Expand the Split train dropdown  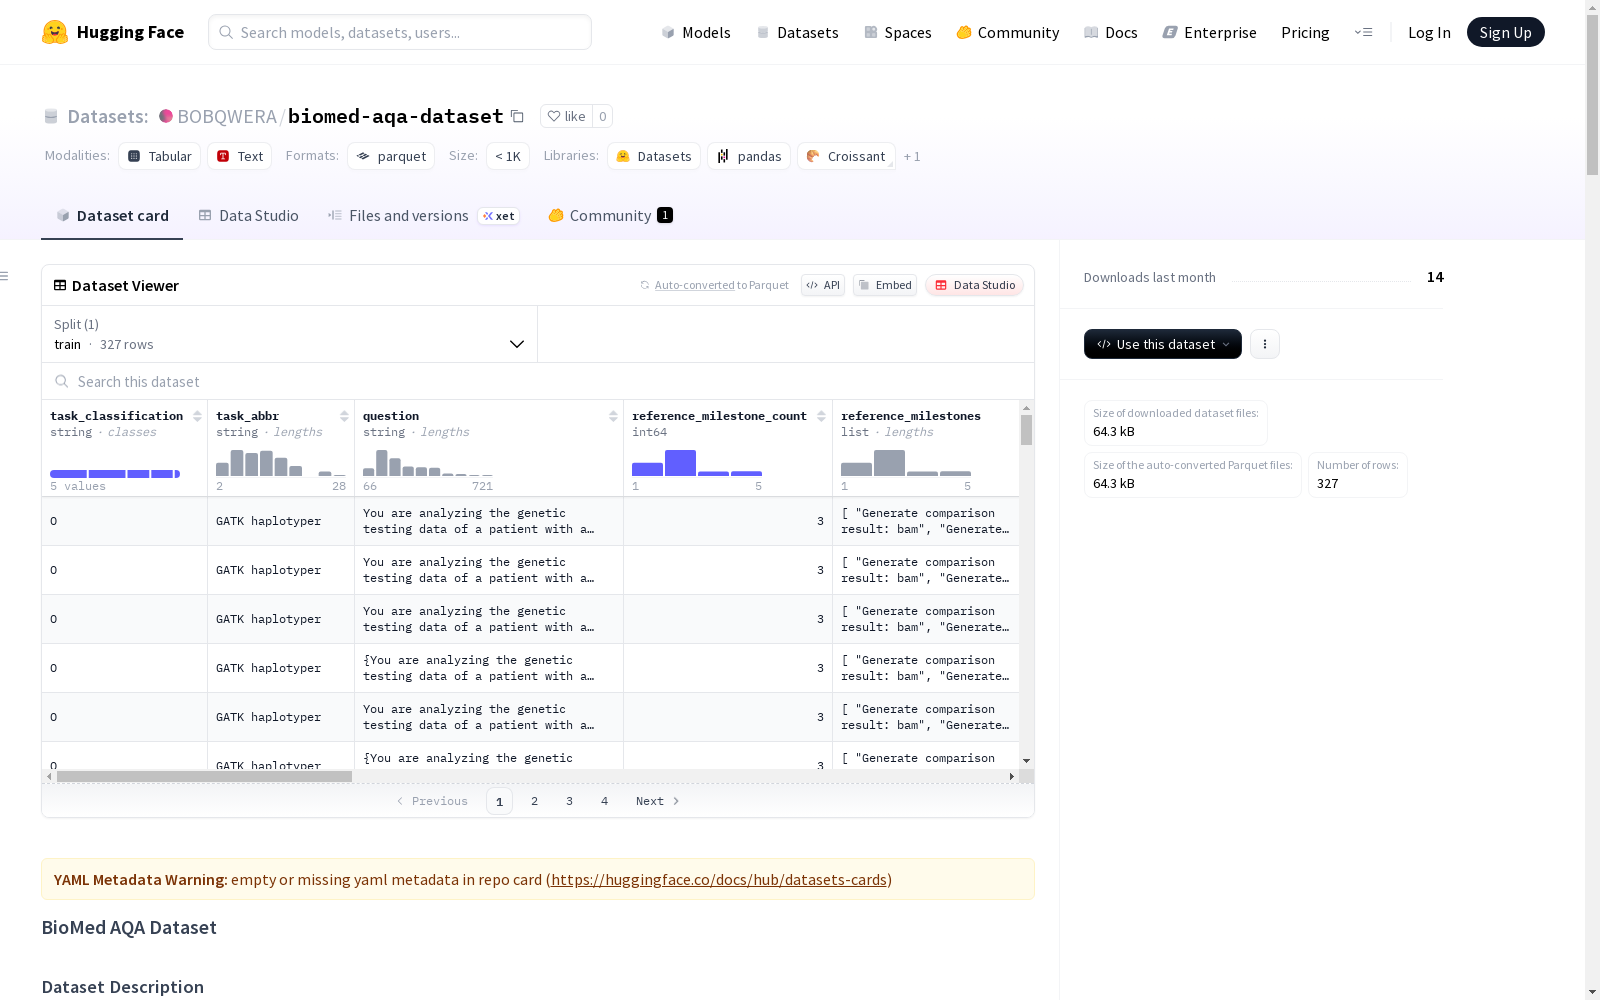click(290, 334)
